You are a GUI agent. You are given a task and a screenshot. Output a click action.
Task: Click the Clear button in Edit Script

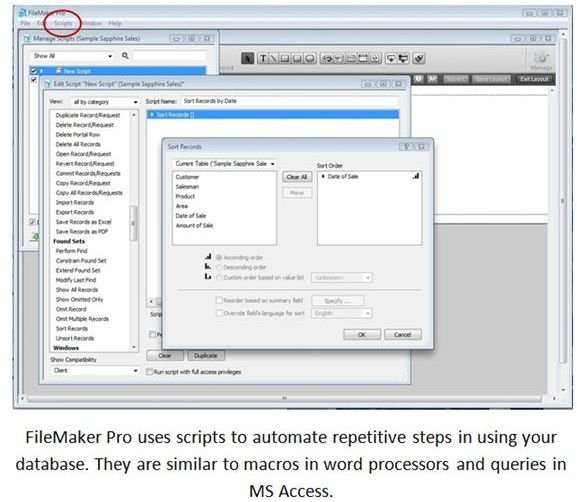(x=164, y=356)
